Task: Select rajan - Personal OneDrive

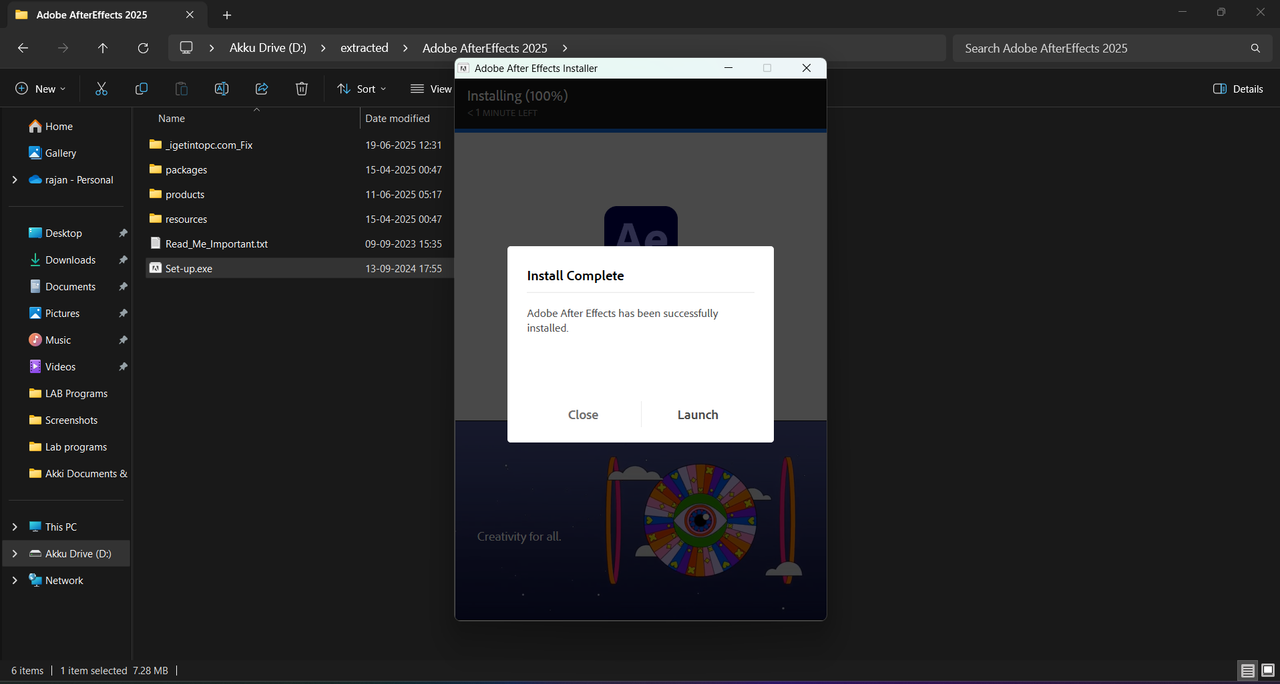Action: point(70,180)
